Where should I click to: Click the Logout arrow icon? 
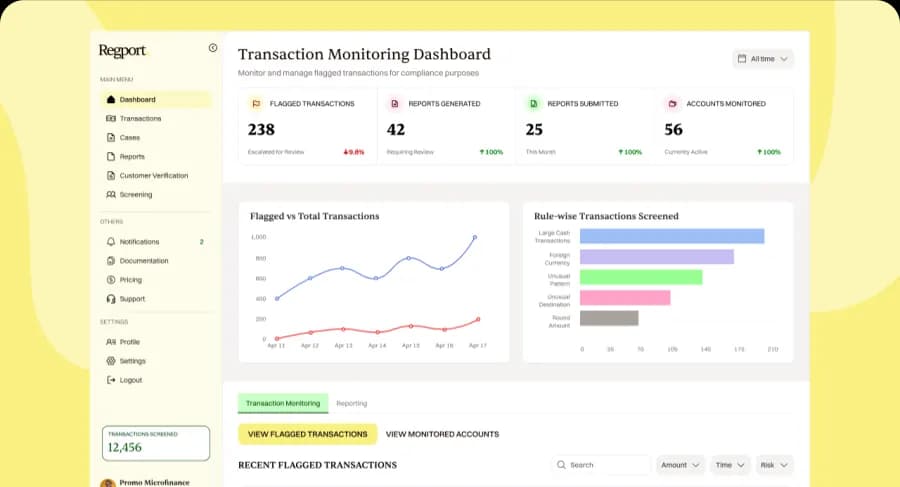tap(111, 380)
